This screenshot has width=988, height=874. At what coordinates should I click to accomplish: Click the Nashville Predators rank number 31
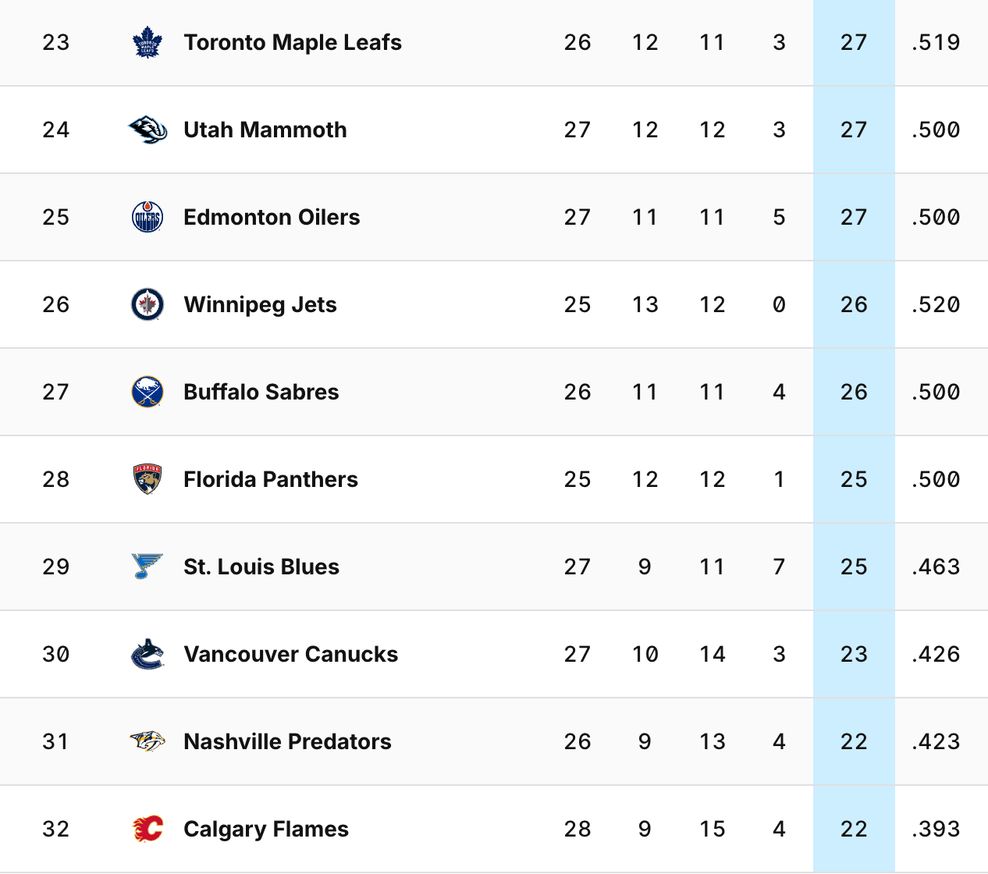point(56,742)
